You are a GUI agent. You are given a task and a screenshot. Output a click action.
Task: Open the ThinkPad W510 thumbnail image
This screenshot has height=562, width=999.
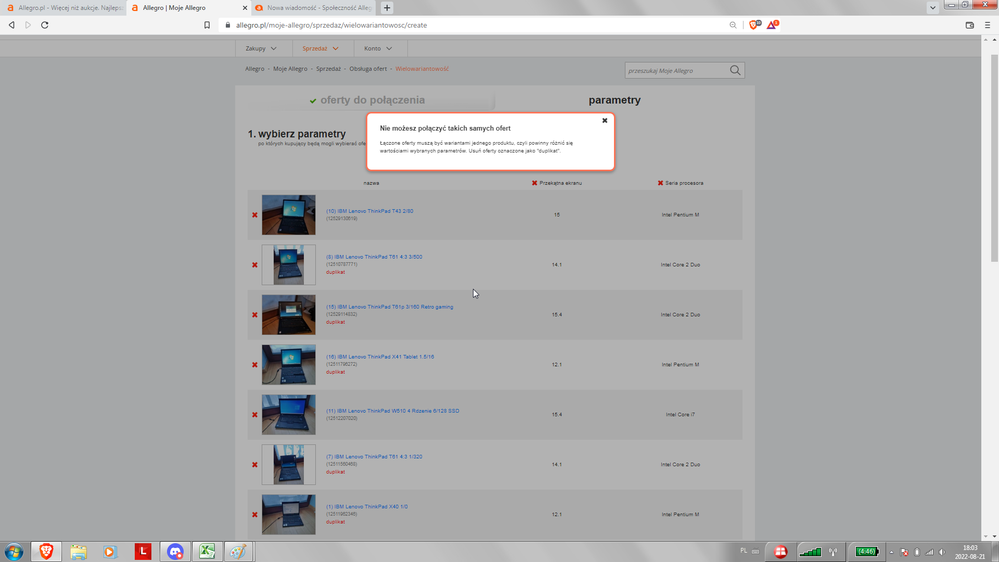click(289, 415)
